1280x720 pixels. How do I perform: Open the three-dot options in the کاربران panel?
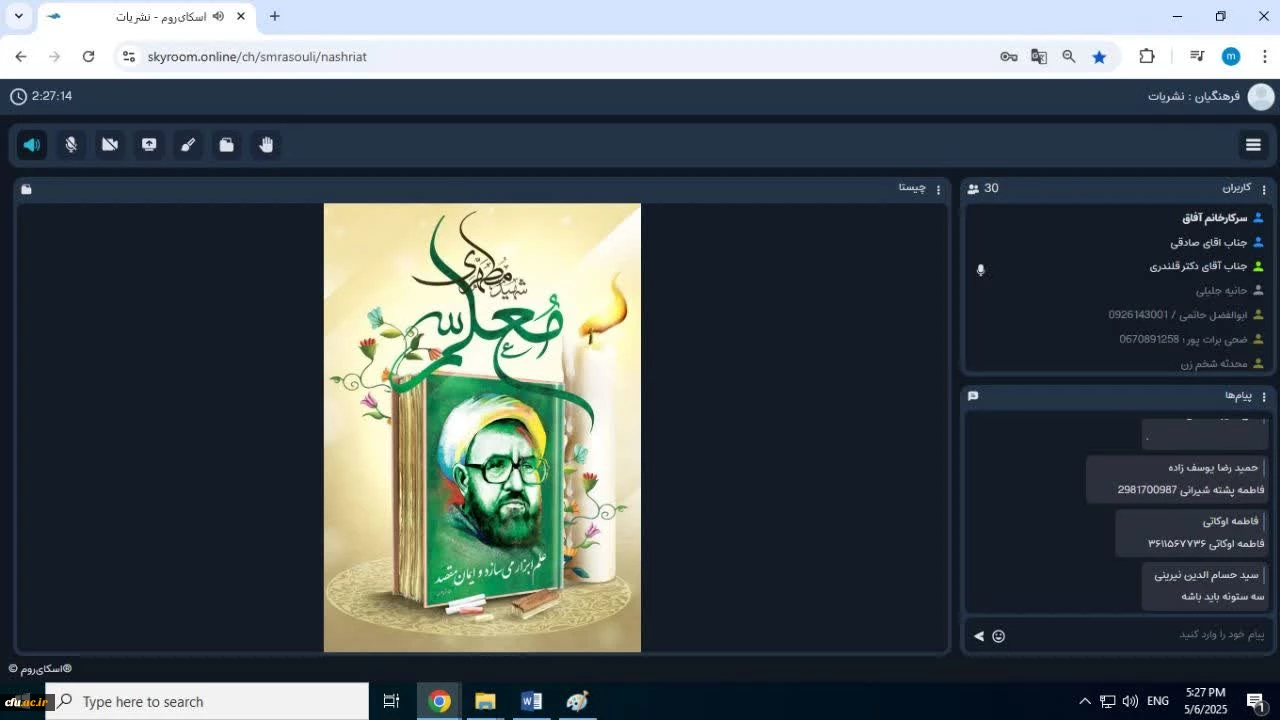coord(1264,189)
